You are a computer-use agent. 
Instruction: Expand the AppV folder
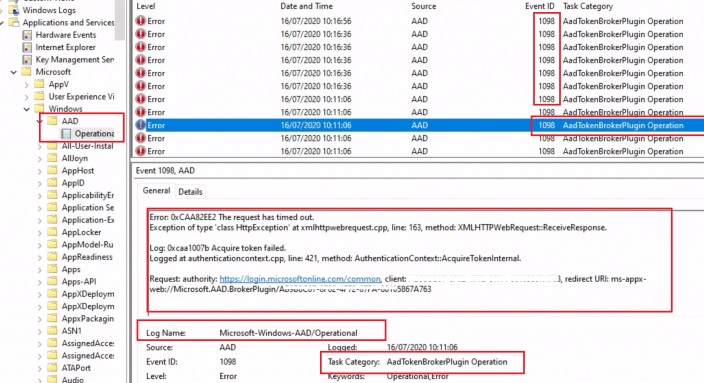pyautogui.click(x=26, y=84)
